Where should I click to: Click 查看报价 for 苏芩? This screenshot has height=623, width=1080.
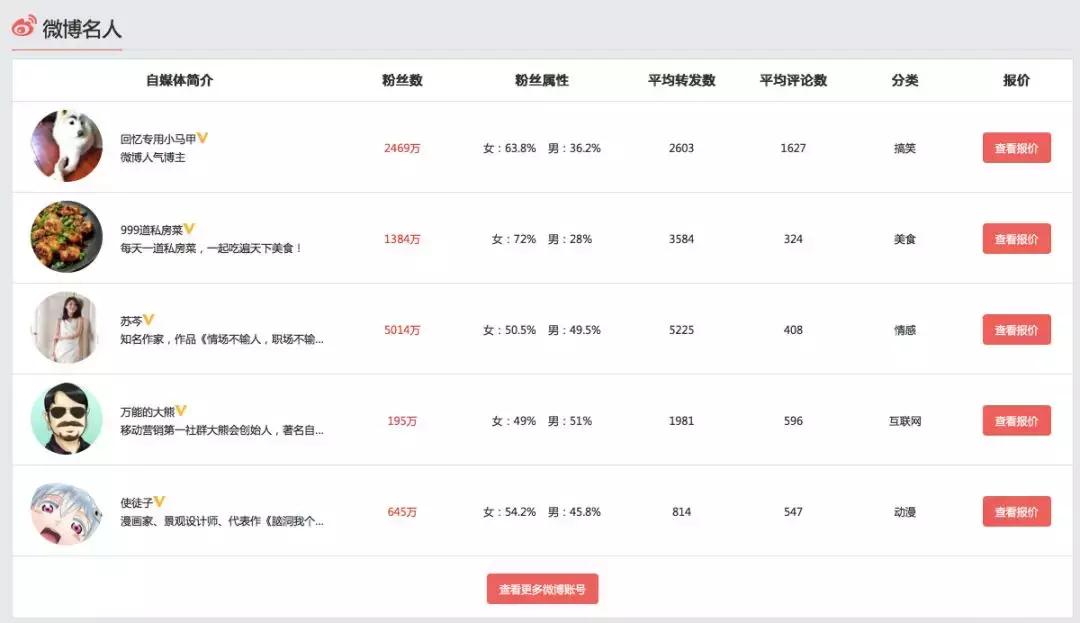(1016, 329)
